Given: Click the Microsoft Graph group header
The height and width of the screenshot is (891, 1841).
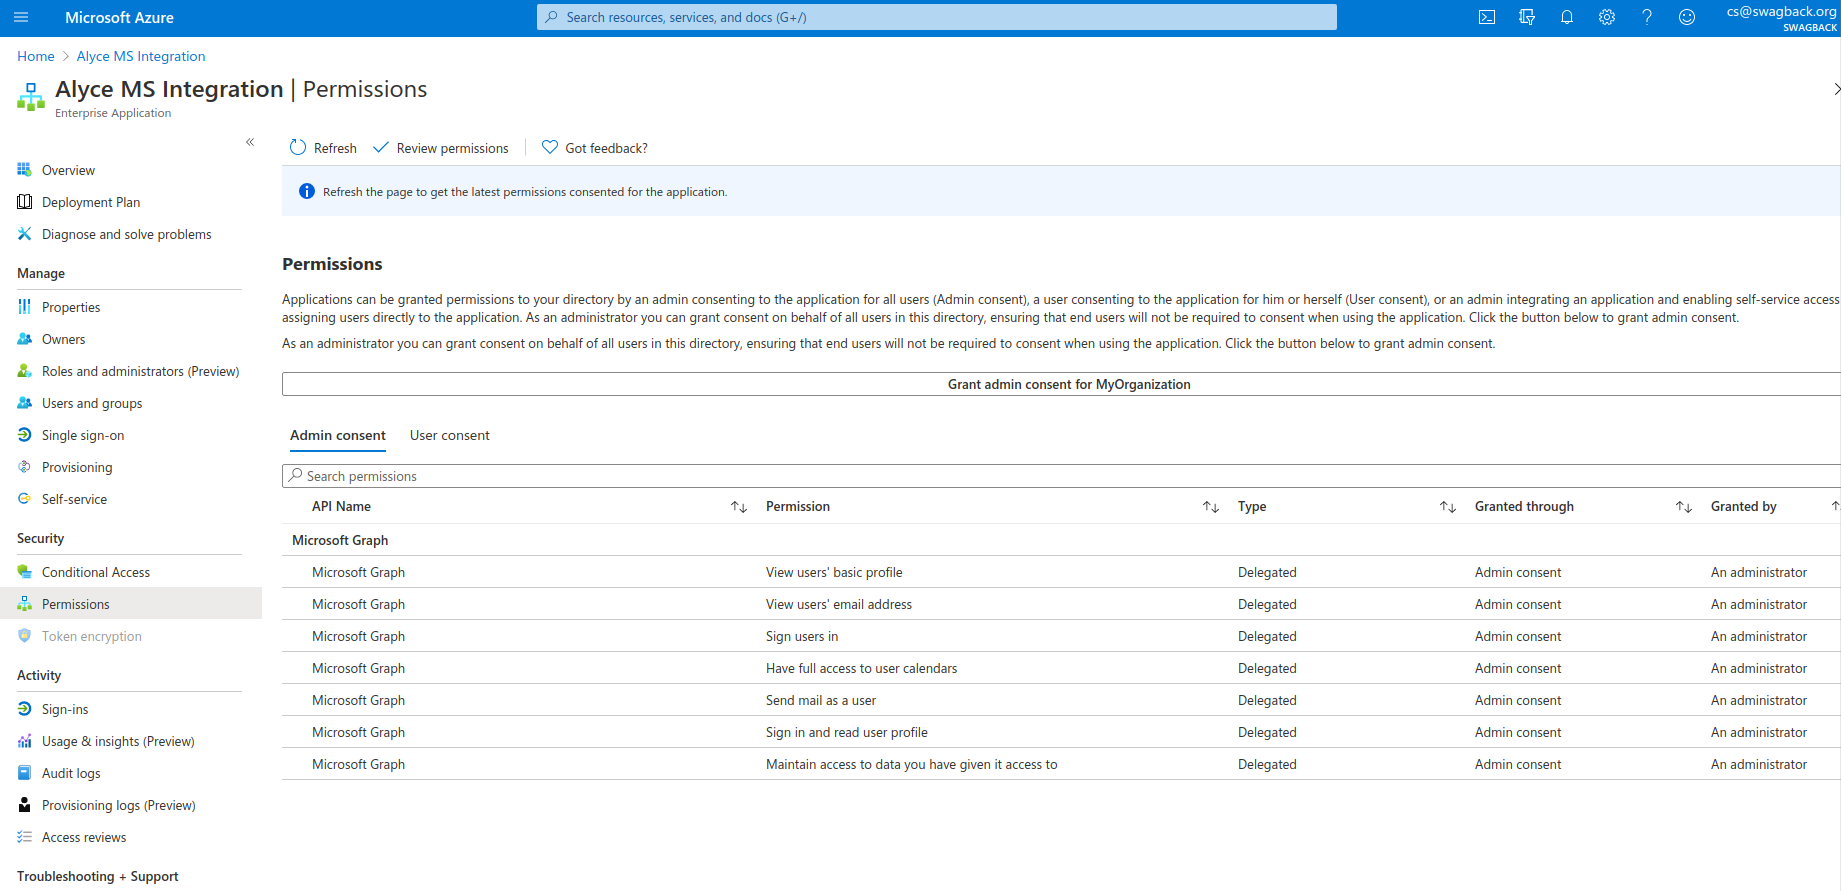Looking at the screenshot, I should point(340,540).
